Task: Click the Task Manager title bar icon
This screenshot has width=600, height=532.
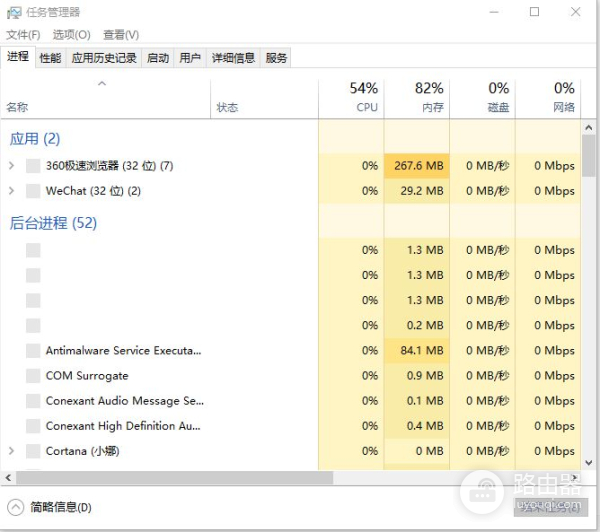Action: click(x=14, y=13)
